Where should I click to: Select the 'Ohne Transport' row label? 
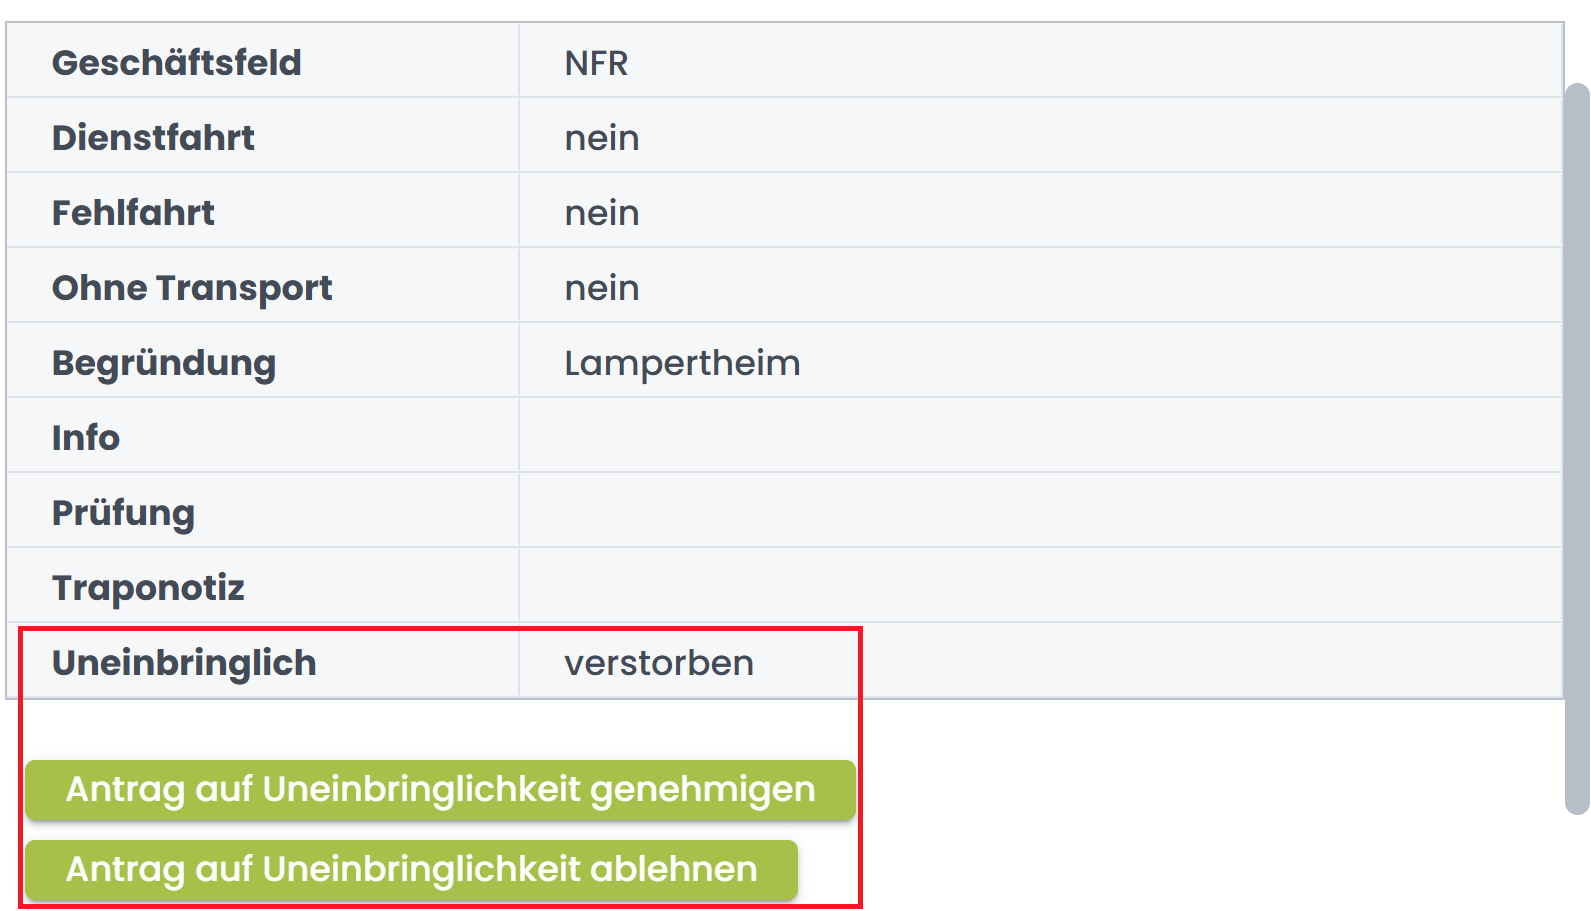pos(192,287)
